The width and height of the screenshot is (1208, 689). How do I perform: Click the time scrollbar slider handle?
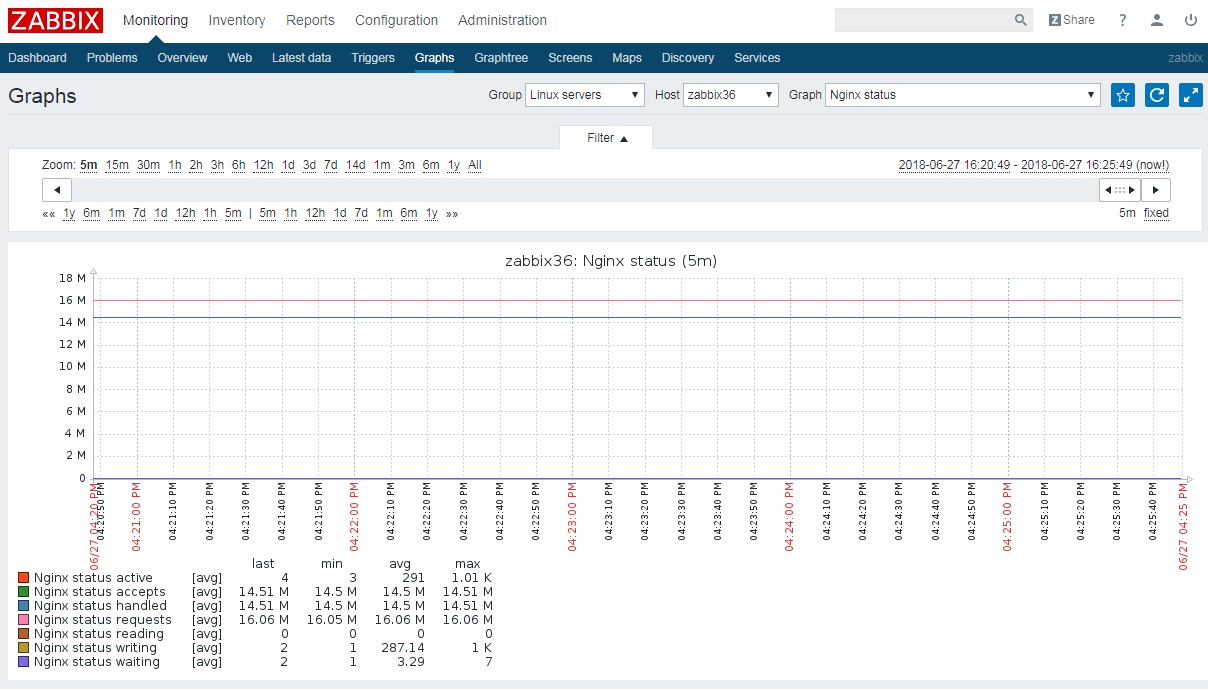coord(1120,190)
